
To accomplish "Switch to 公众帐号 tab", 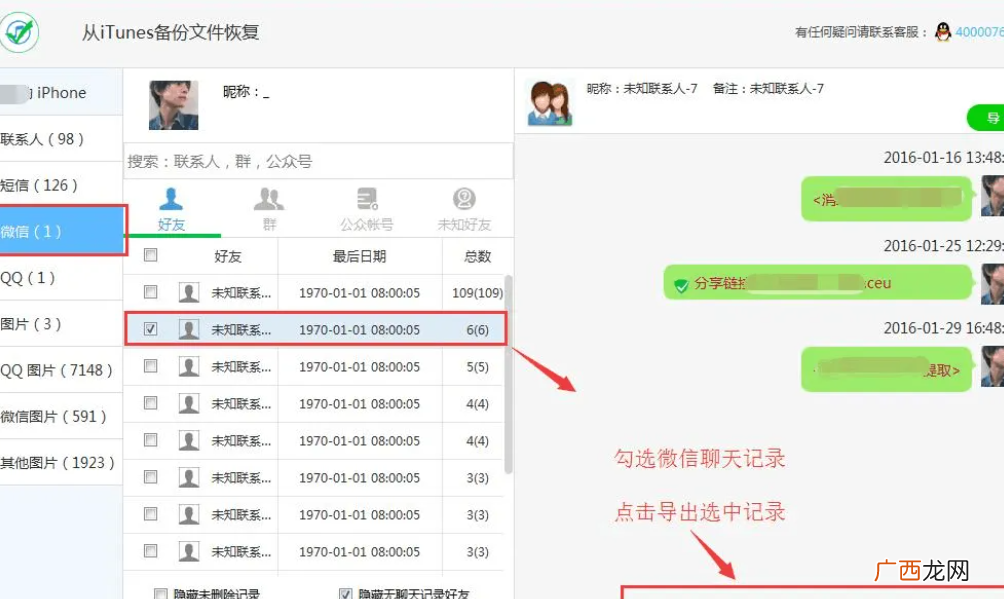I will [366, 210].
